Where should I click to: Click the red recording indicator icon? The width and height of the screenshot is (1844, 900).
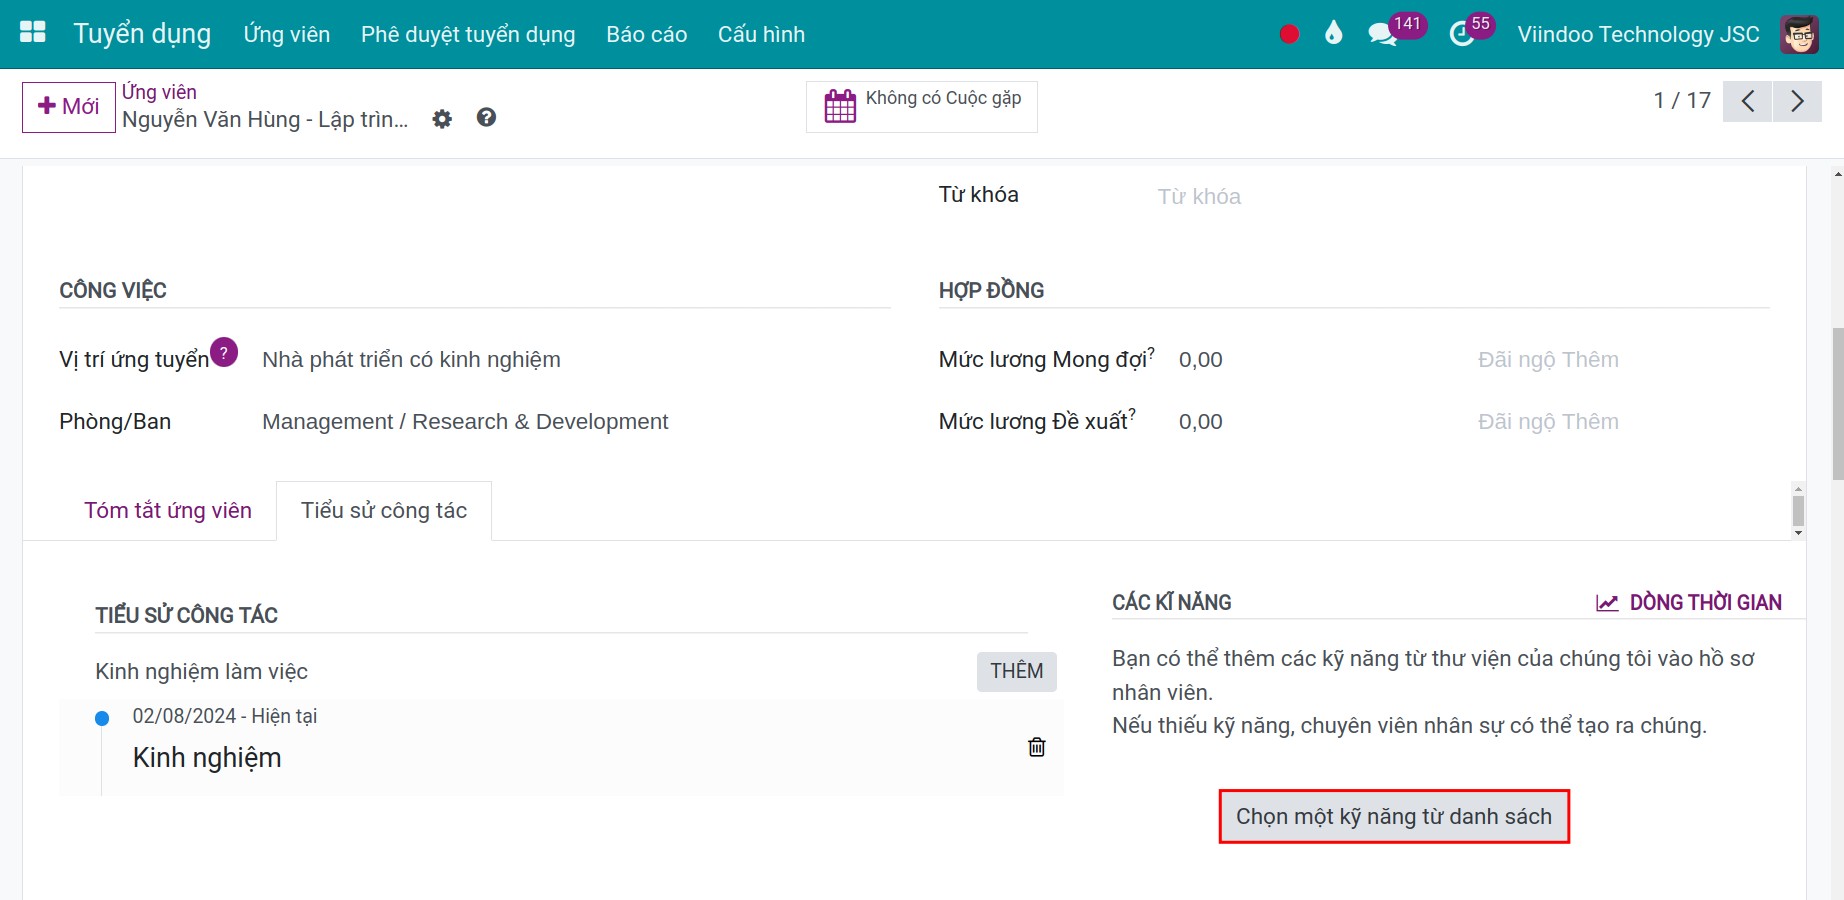1289,34
